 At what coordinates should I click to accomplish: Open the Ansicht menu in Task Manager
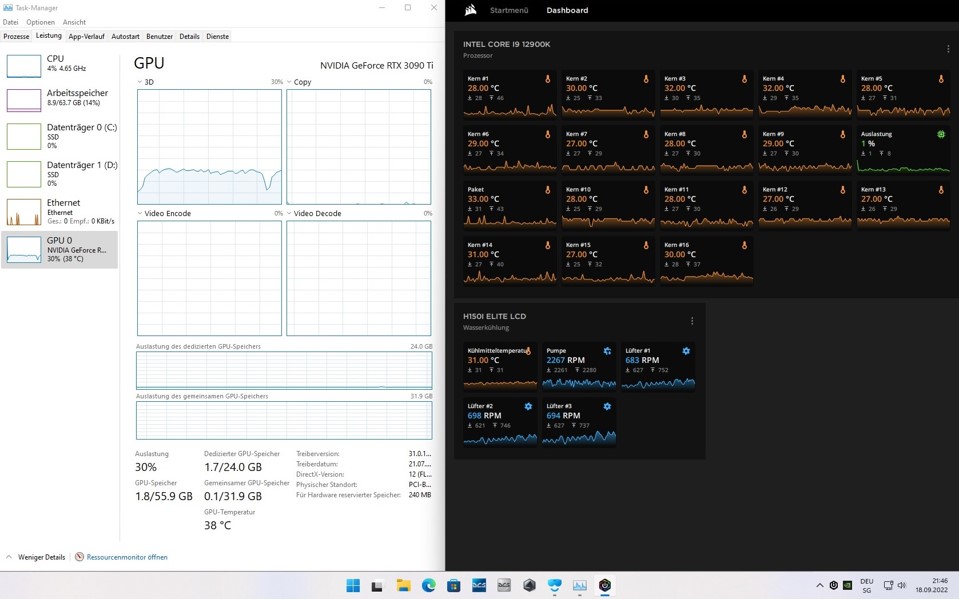click(x=74, y=22)
